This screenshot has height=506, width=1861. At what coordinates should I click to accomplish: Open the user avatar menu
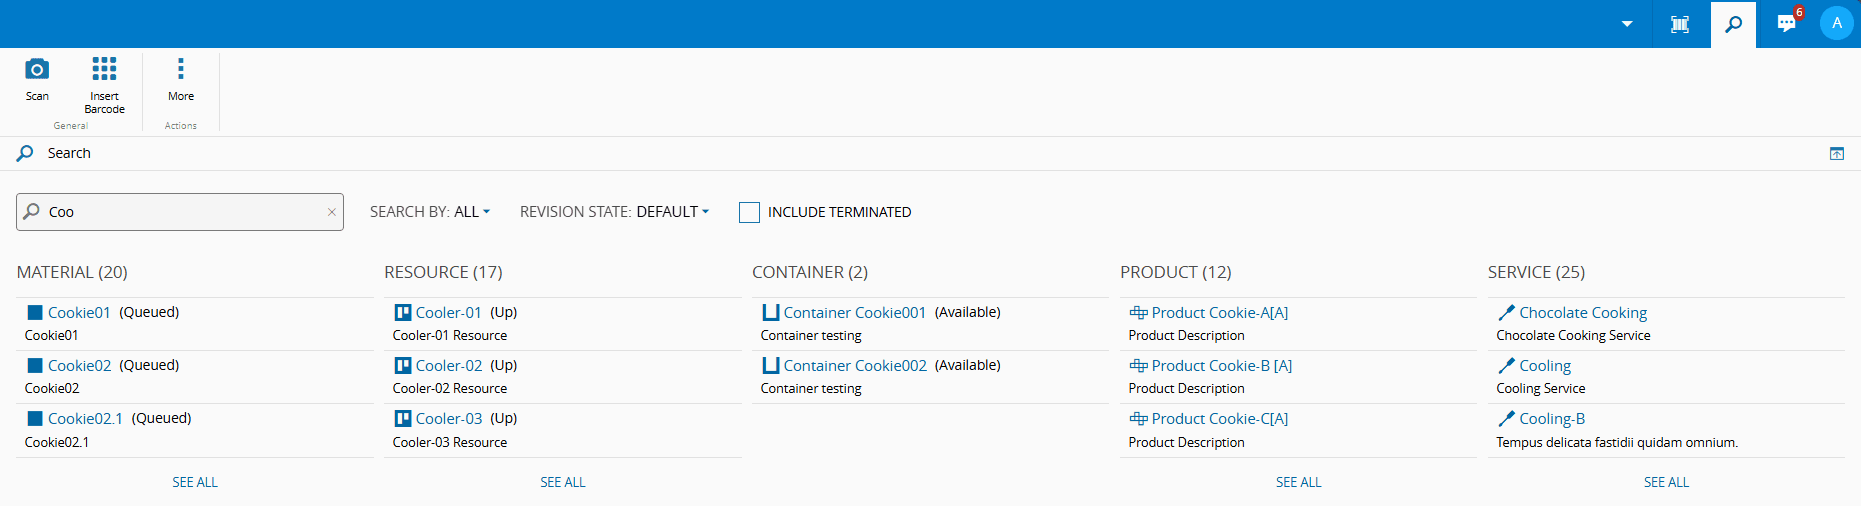1836,23
